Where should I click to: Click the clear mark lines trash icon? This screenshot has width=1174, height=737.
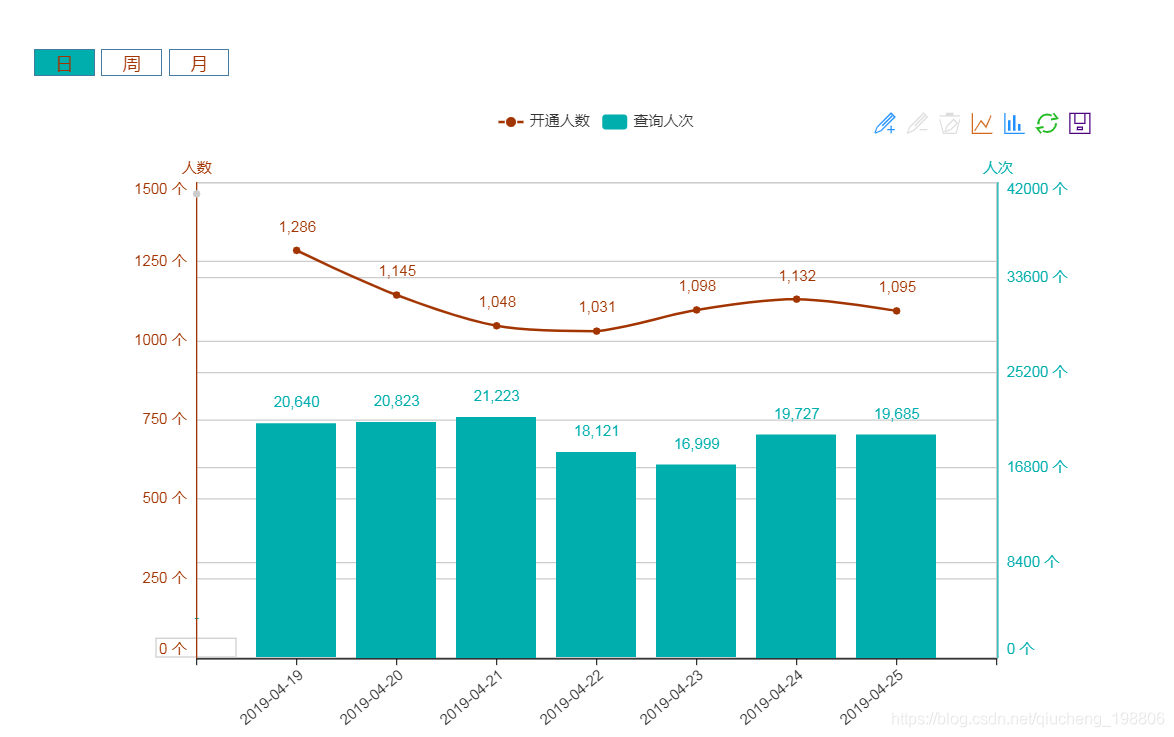pos(950,123)
